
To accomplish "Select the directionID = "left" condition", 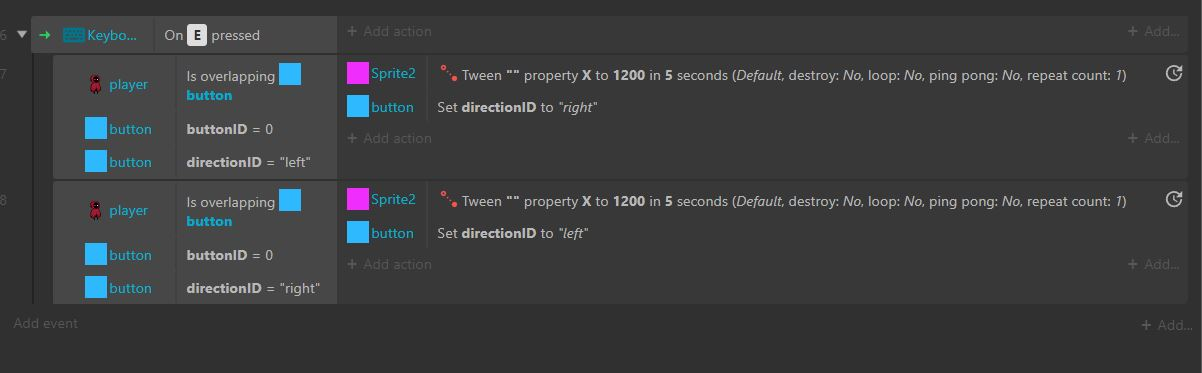I will coord(248,162).
